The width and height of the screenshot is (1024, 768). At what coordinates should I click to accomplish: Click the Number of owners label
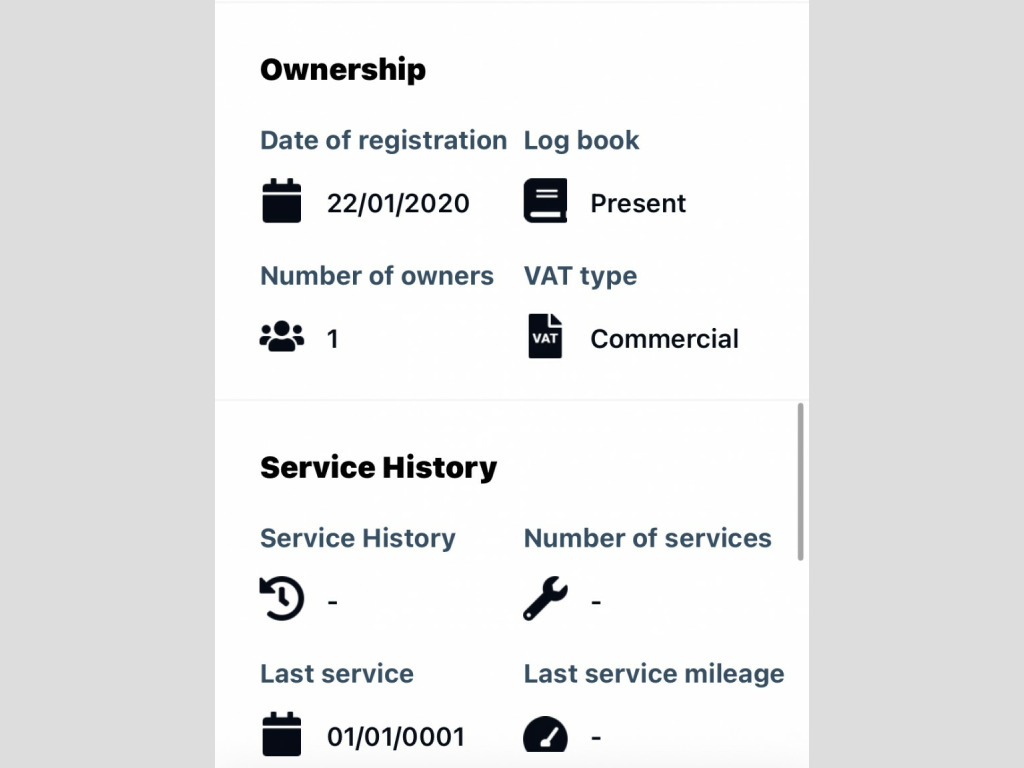(377, 276)
